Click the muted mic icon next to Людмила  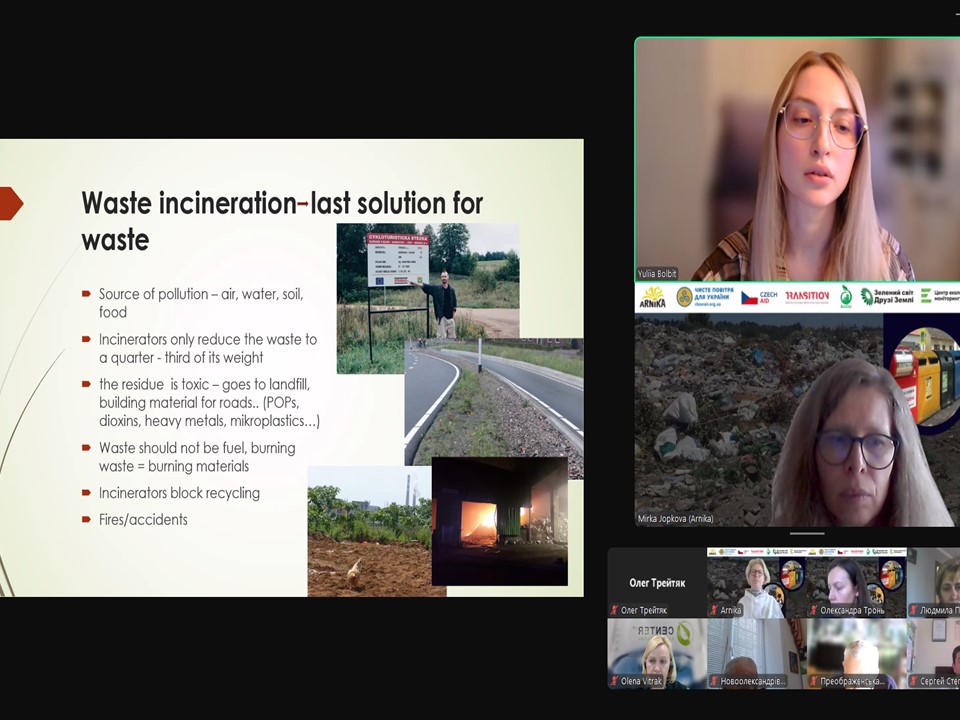(x=913, y=610)
